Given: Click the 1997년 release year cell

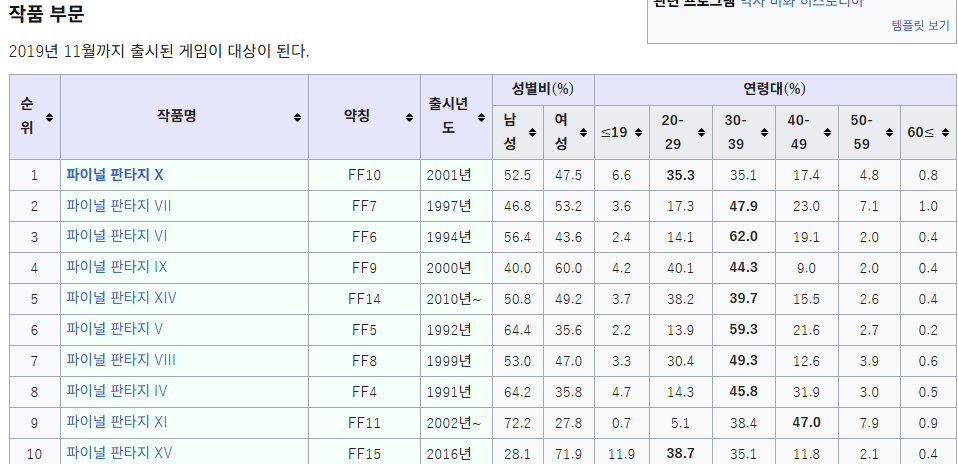Looking at the screenshot, I should pyautogui.click(x=456, y=206).
